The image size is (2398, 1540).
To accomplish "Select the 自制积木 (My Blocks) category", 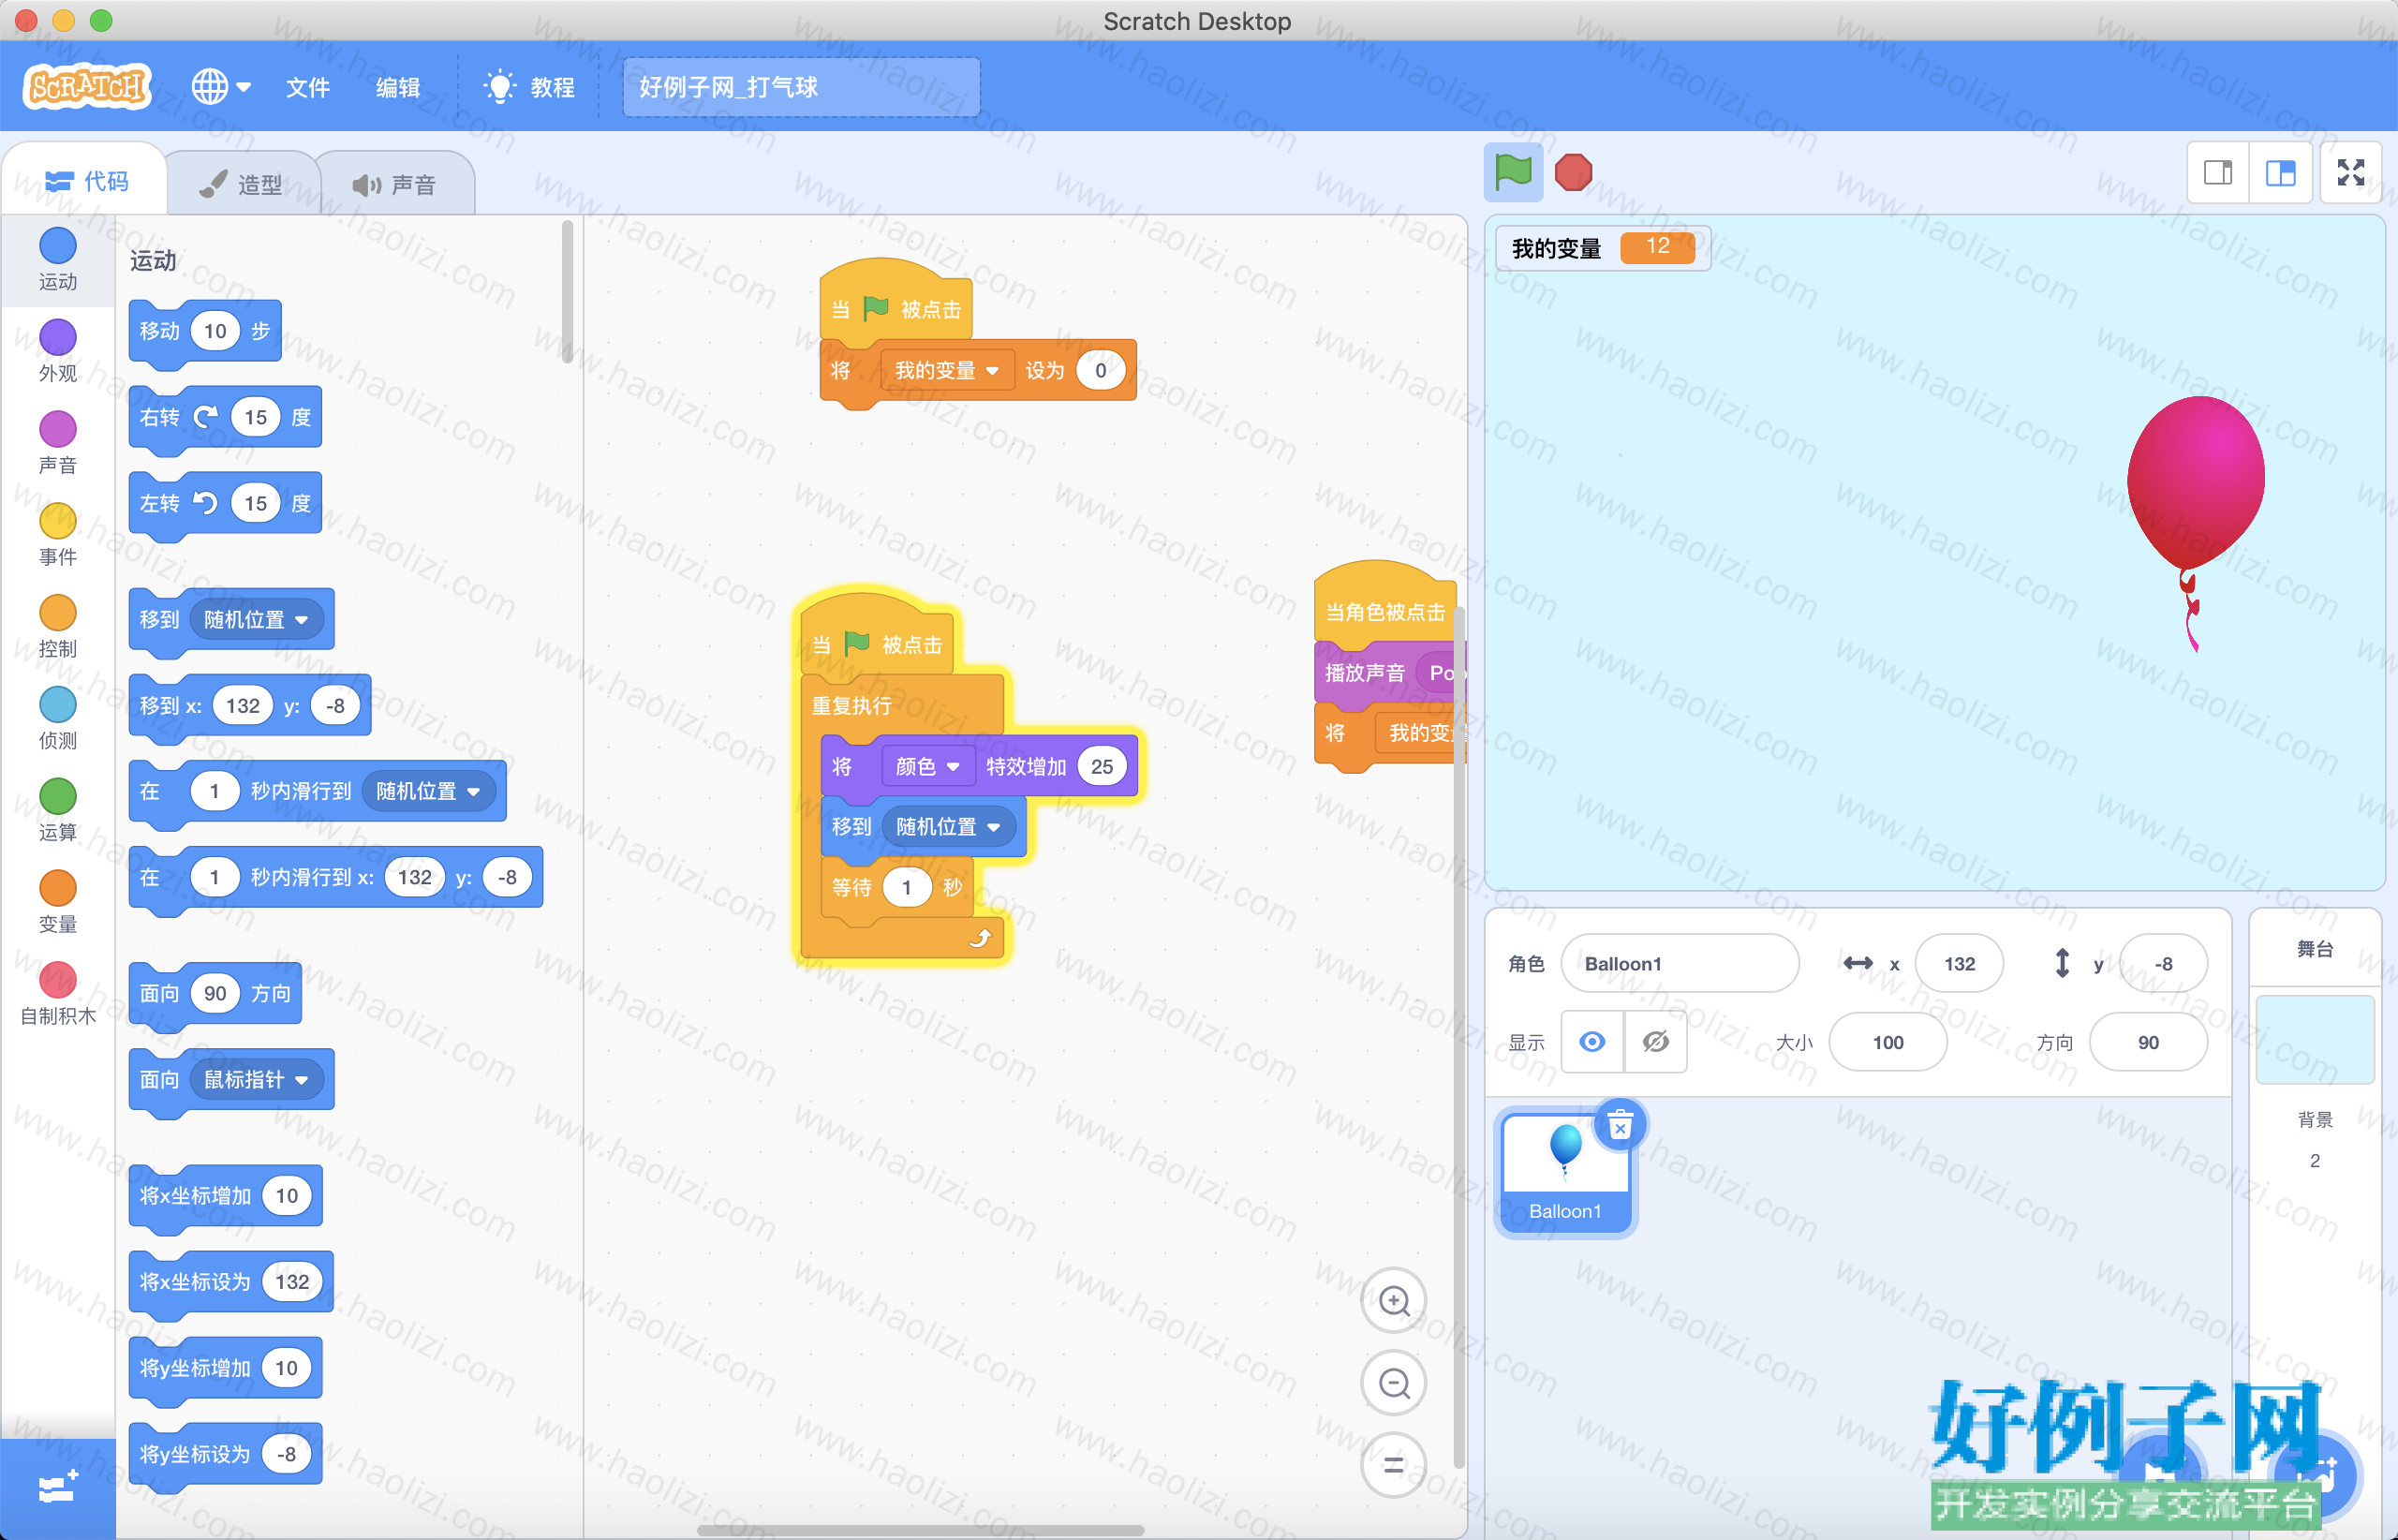I will click(57, 995).
